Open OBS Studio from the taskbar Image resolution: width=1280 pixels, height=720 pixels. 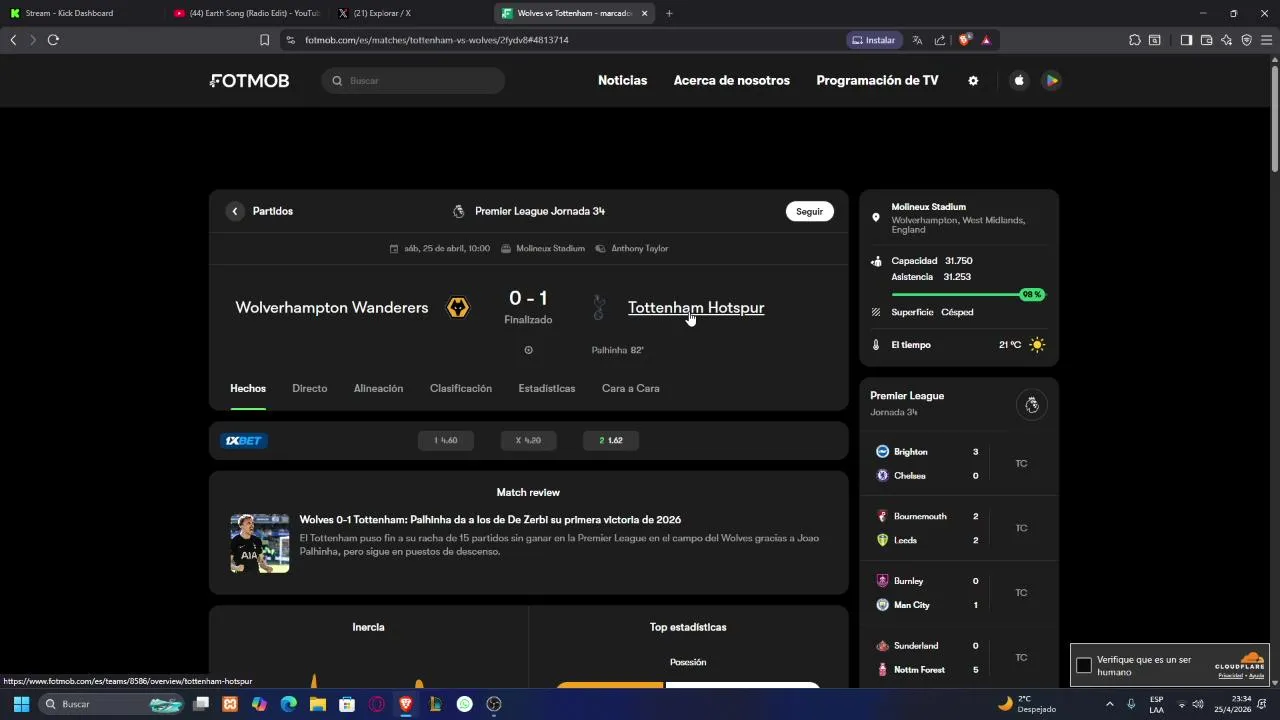tap(494, 704)
